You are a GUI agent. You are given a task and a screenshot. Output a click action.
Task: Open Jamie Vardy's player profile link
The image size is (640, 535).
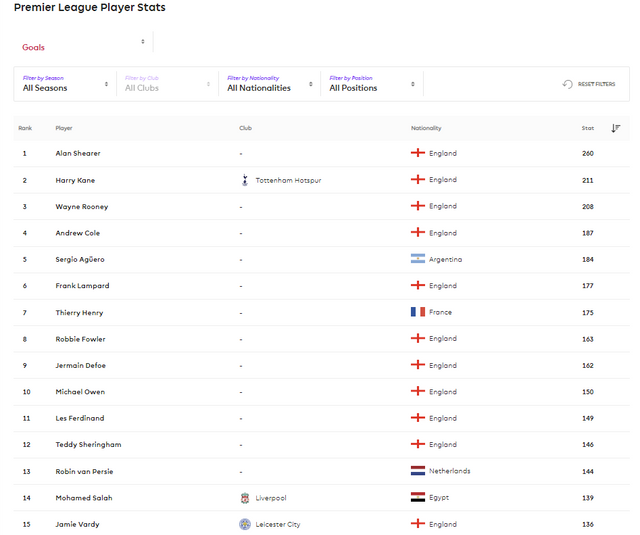tap(77, 524)
